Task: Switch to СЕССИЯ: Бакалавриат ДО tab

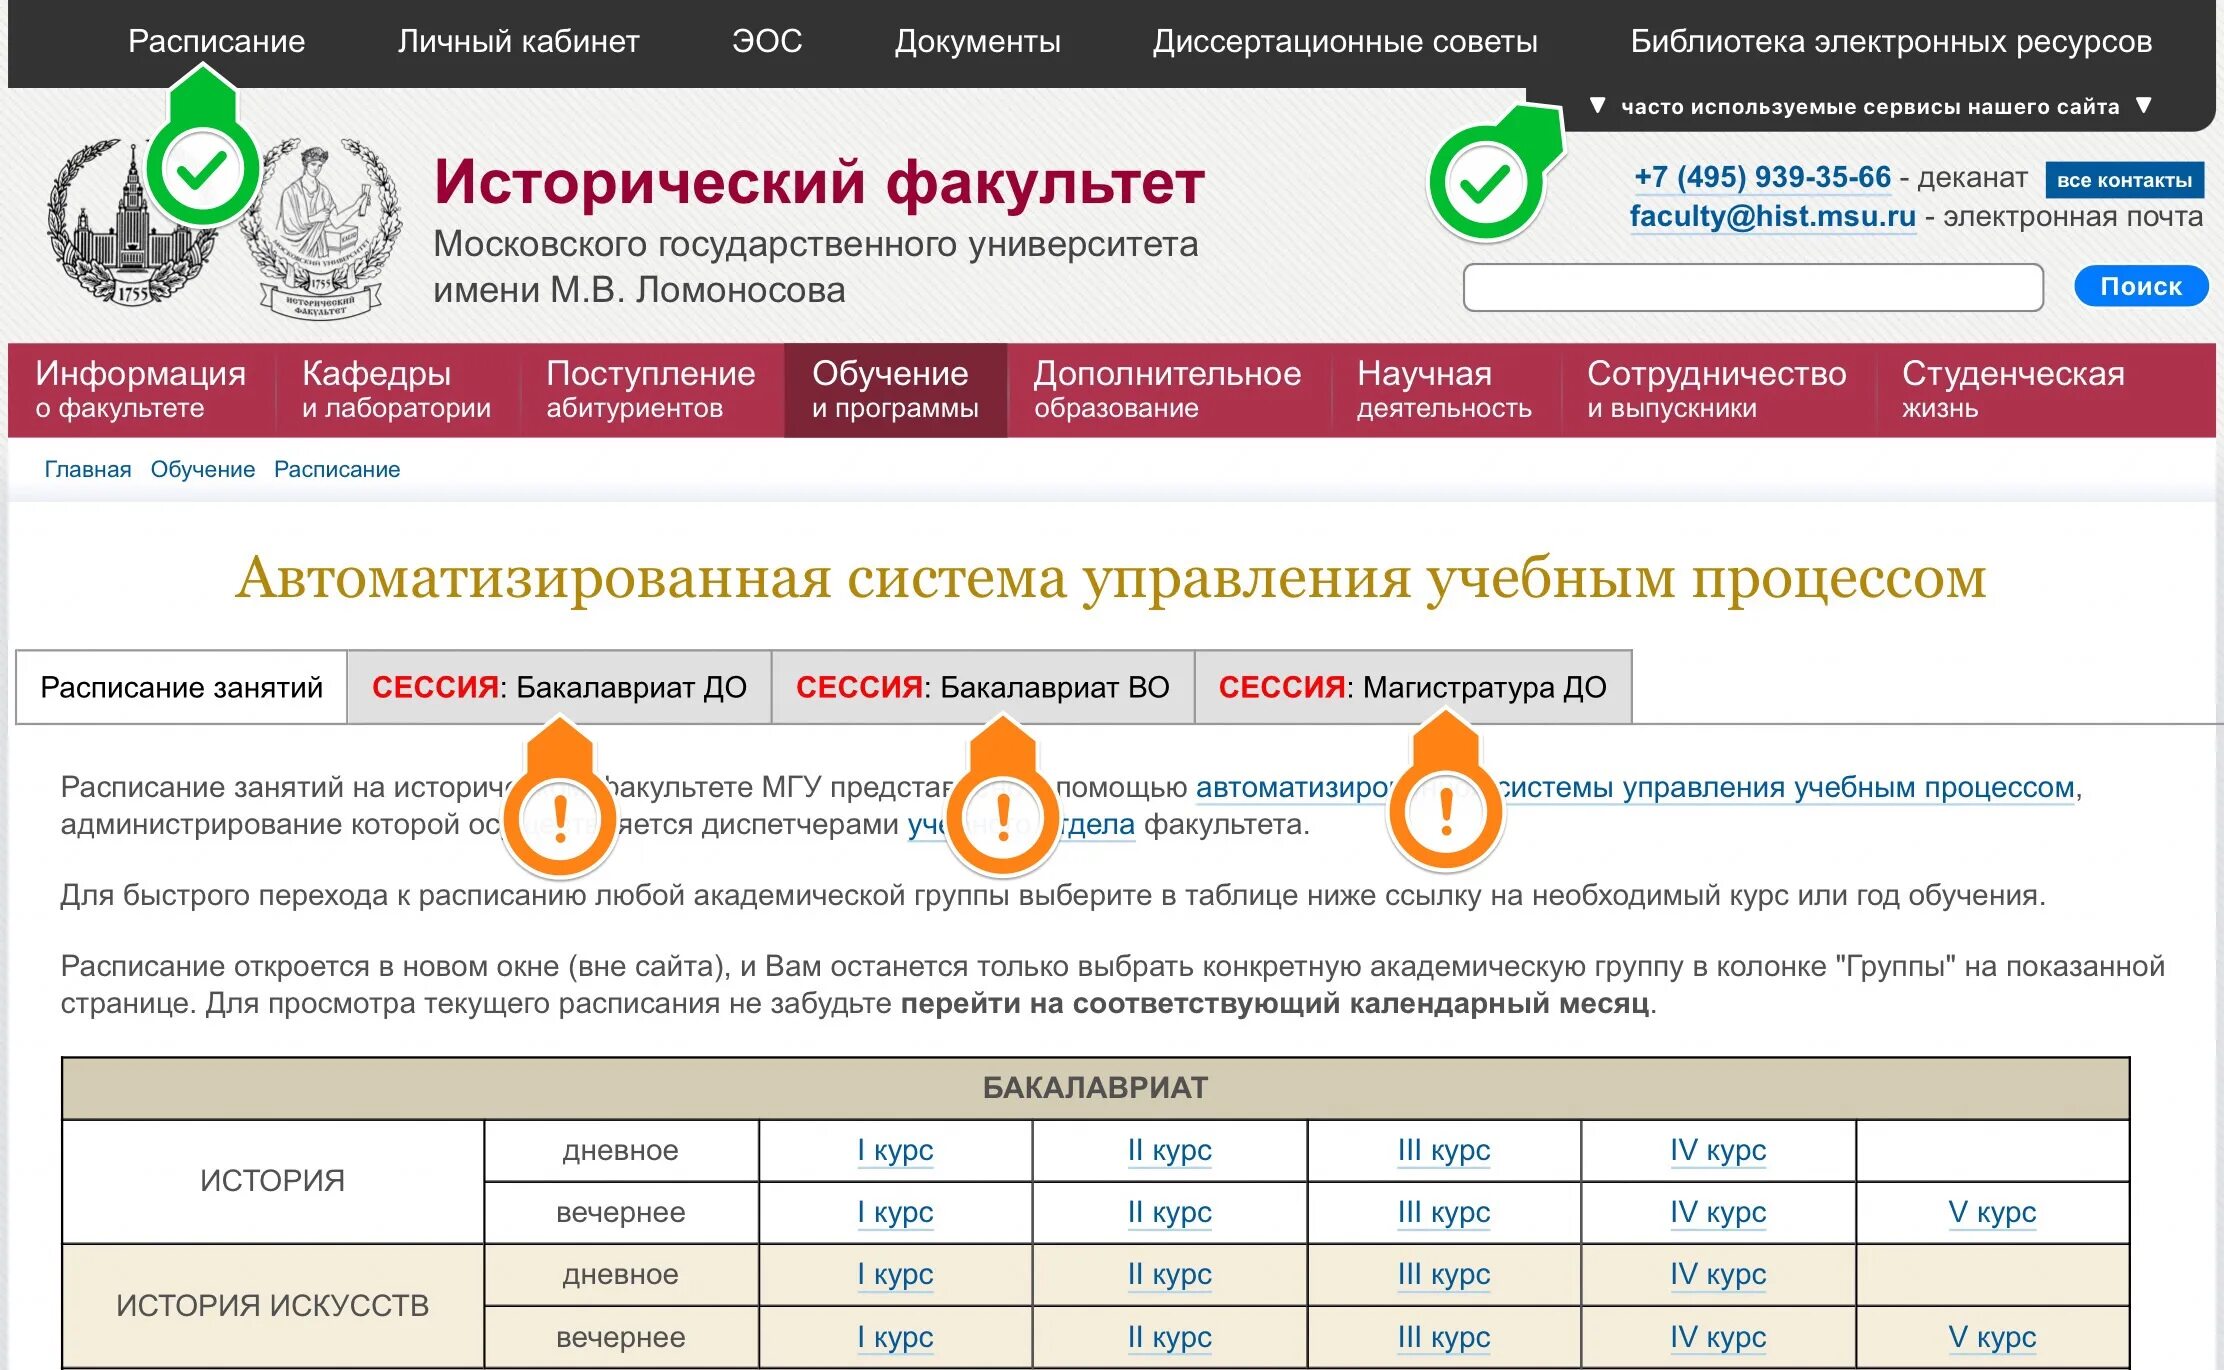Action: 559,687
